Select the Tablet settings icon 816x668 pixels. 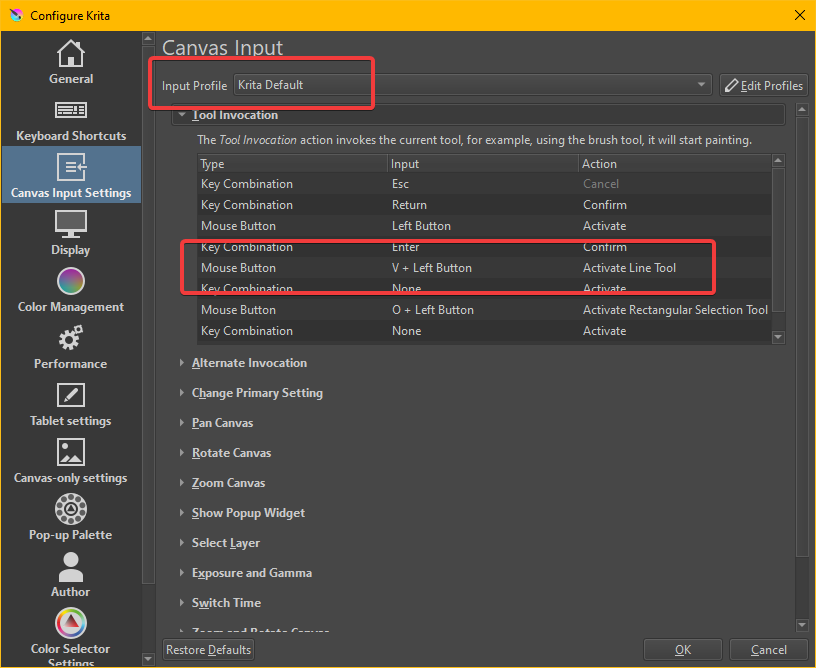[71, 395]
